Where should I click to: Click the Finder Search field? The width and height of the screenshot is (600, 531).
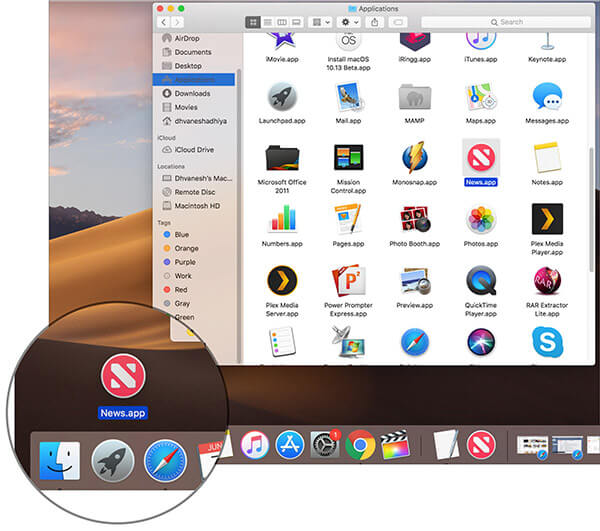(x=506, y=22)
